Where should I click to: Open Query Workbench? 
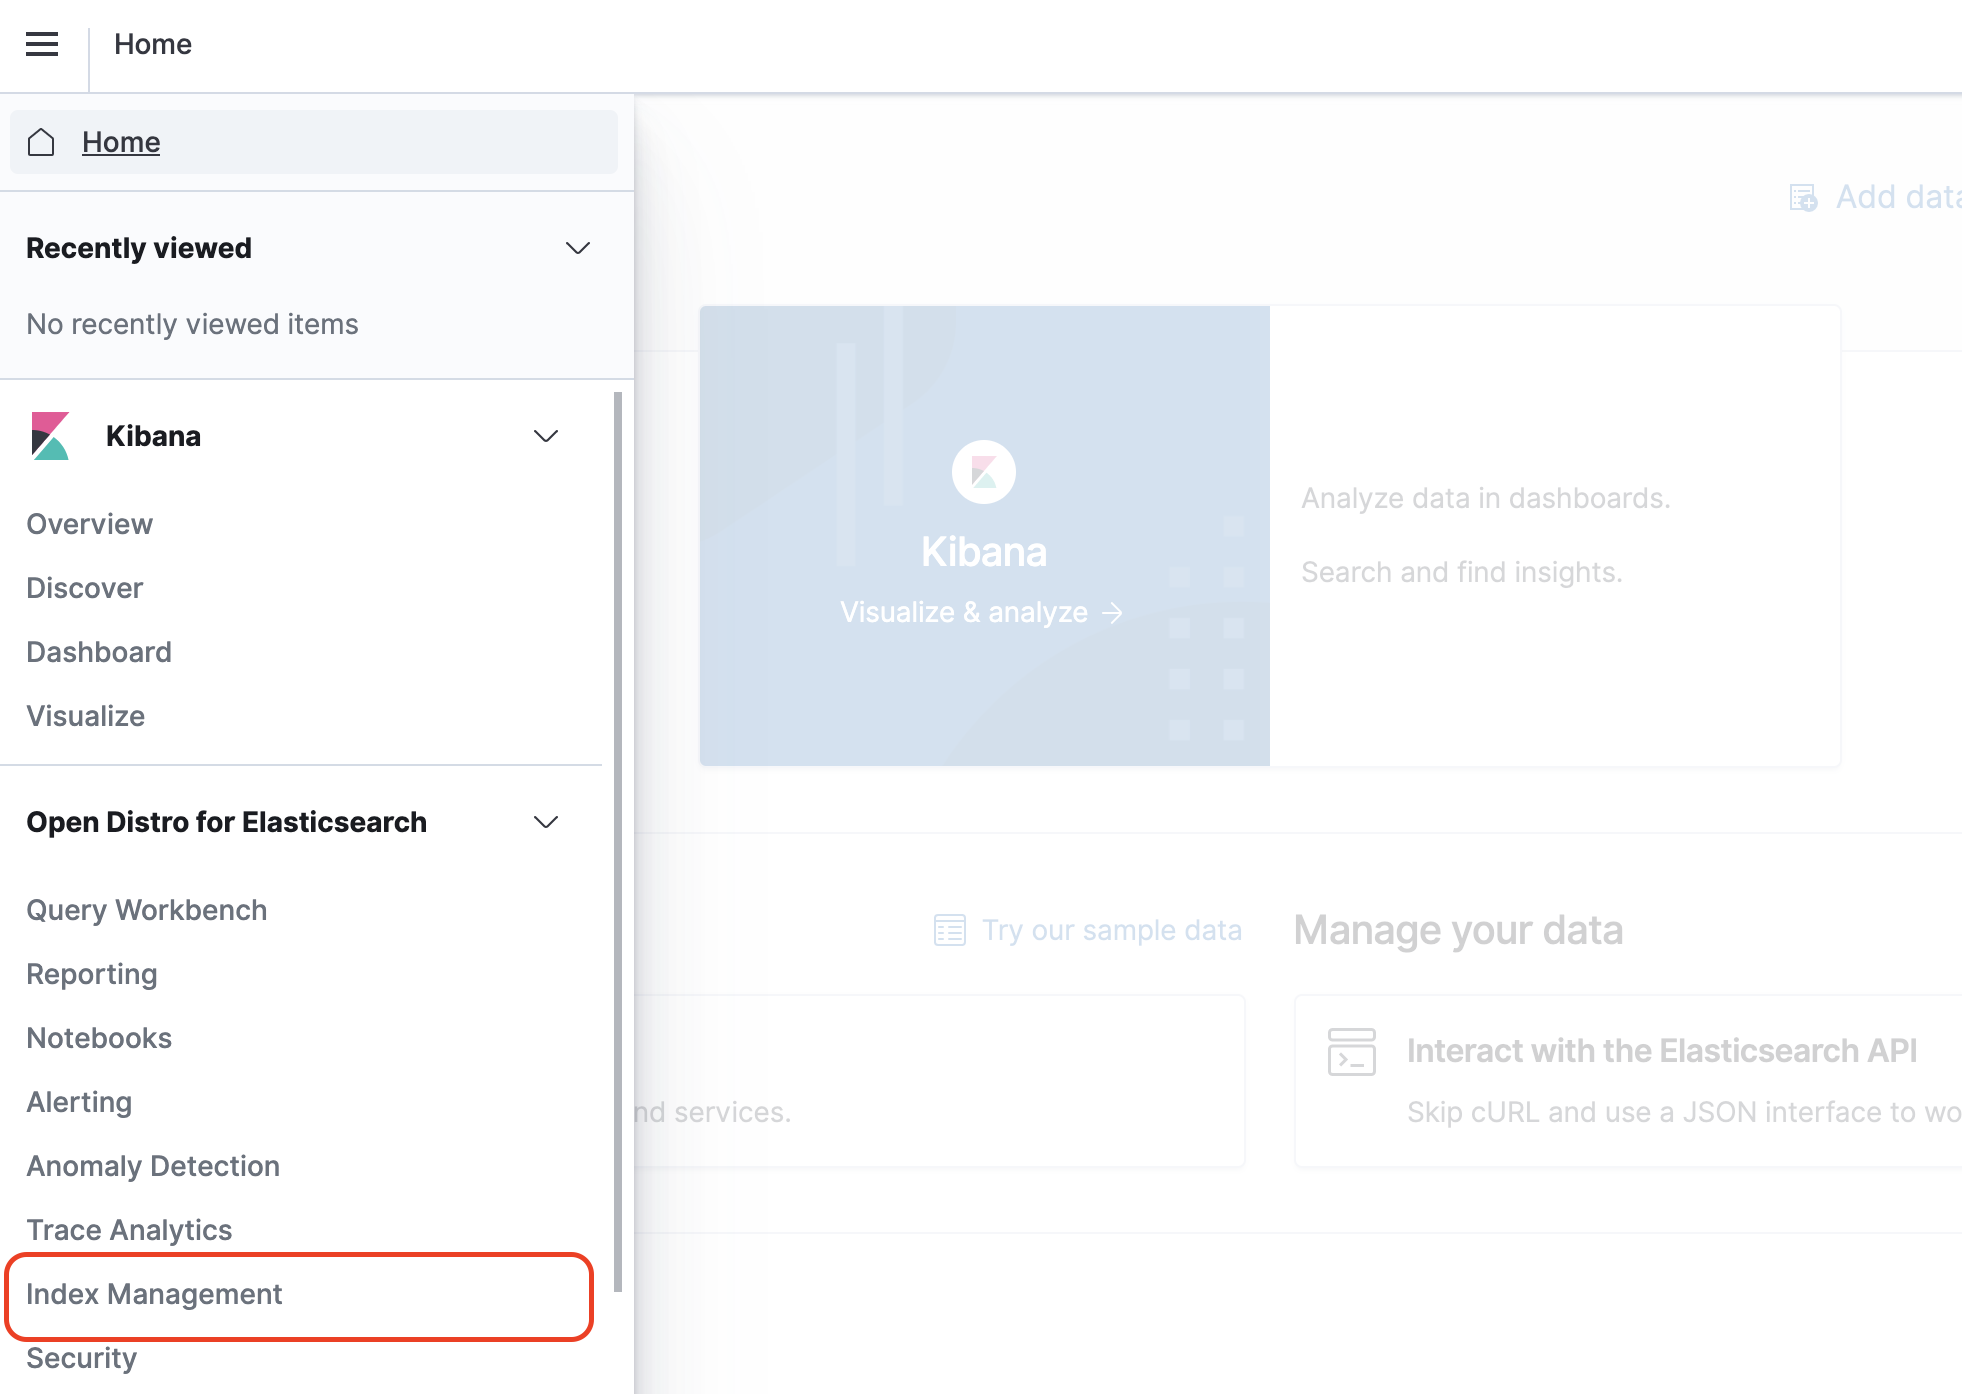(x=147, y=910)
